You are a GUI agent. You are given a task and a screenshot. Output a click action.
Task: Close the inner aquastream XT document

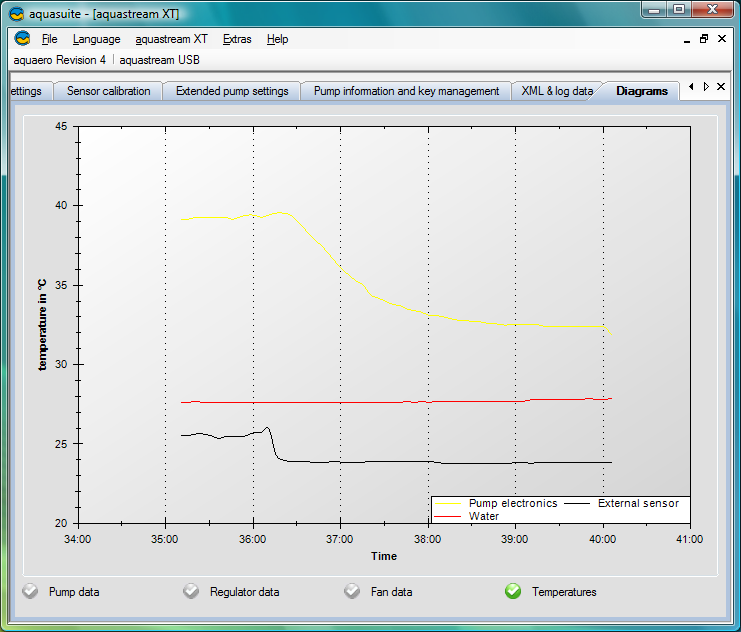click(722, 39)
